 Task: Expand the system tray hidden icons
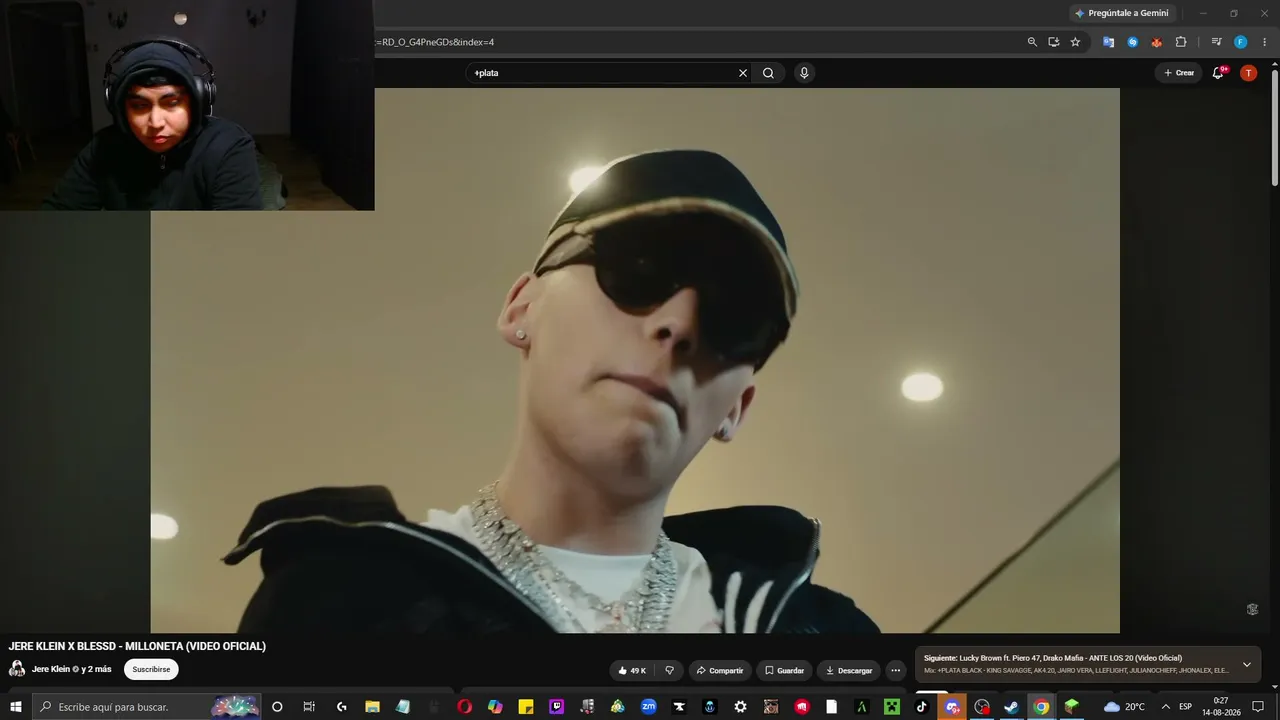1165,707
